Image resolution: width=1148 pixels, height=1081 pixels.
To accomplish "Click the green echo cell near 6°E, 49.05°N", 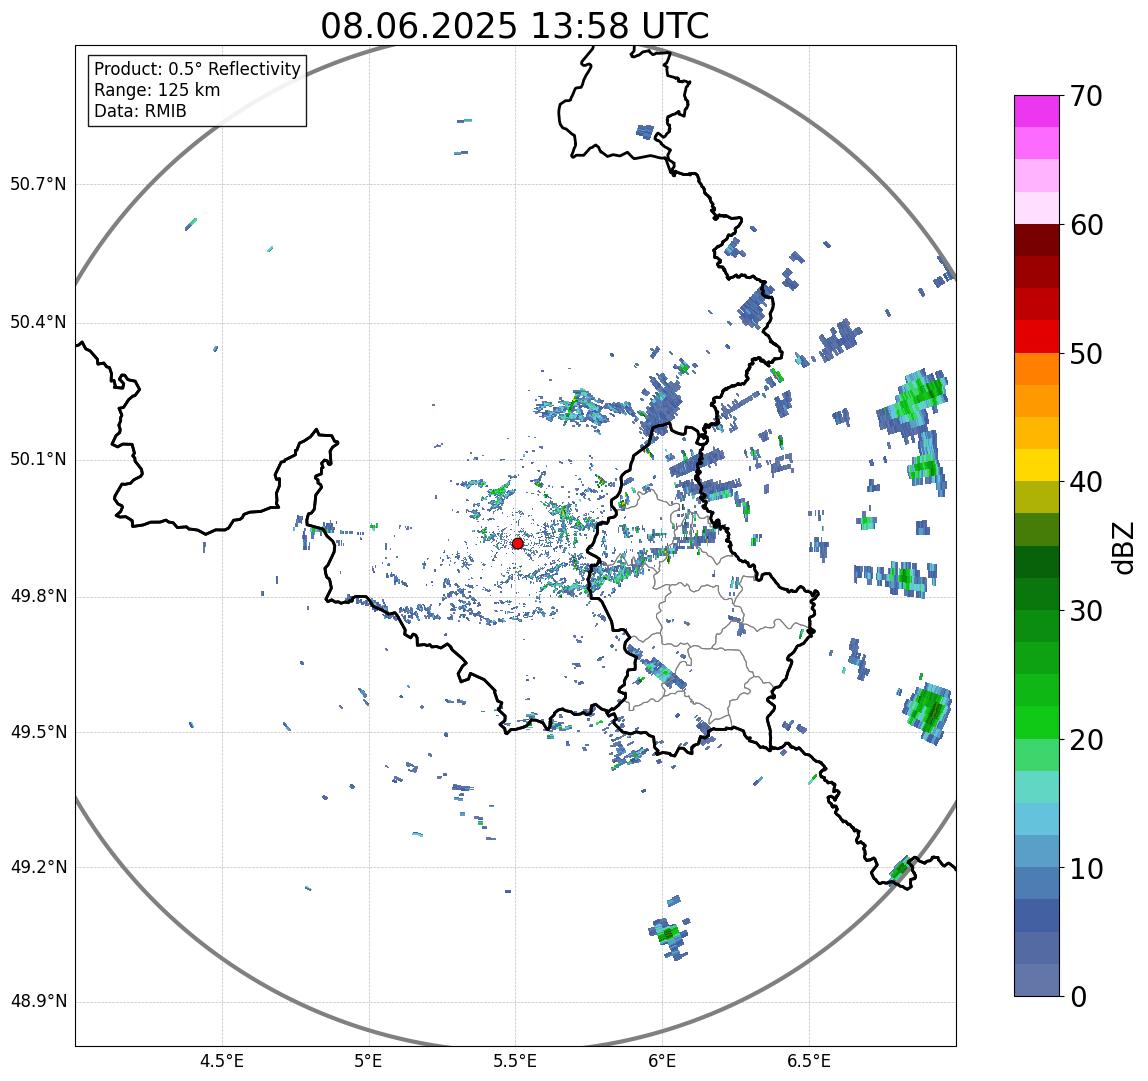I will click(x=669, y=934).
